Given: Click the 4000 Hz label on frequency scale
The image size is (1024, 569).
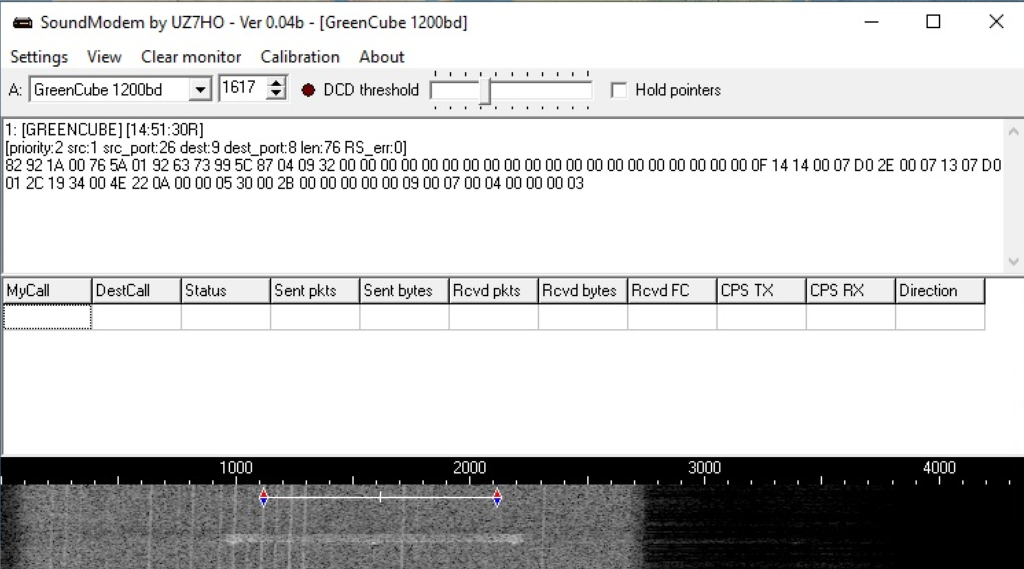Looking at the screenshot, I should pos(939,468).
